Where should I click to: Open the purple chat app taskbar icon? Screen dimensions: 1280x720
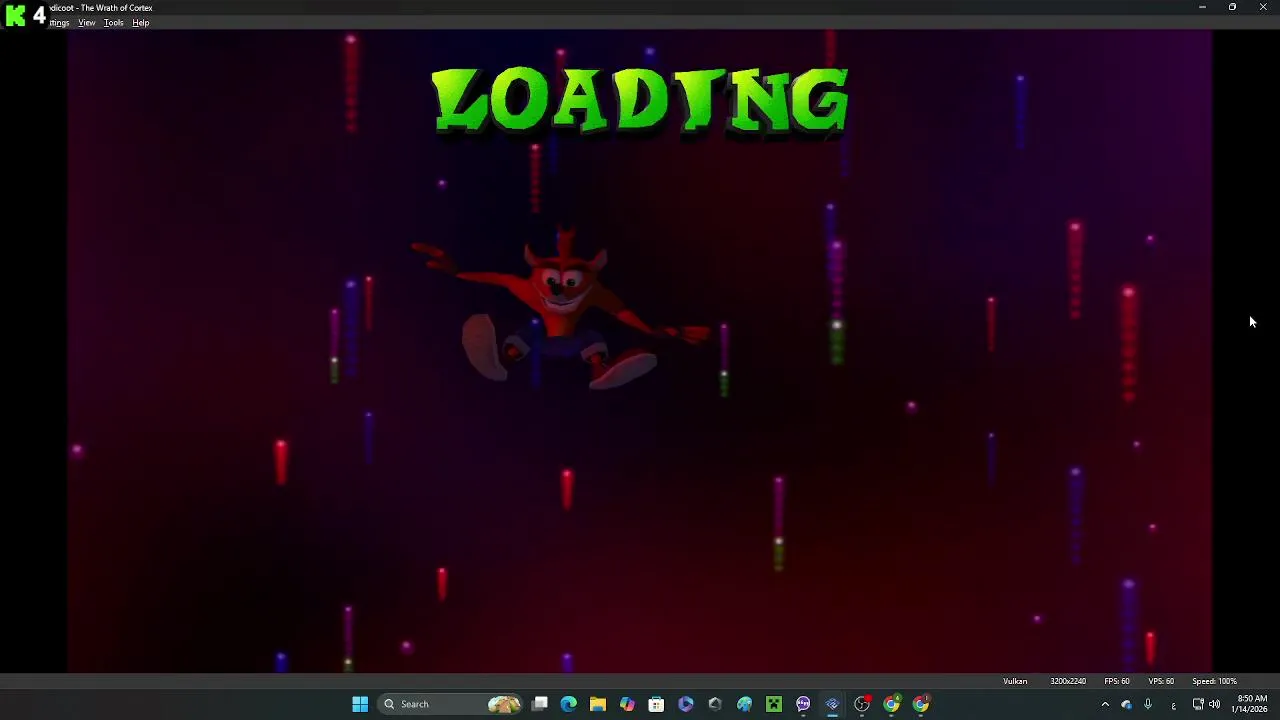coord(803,704)
